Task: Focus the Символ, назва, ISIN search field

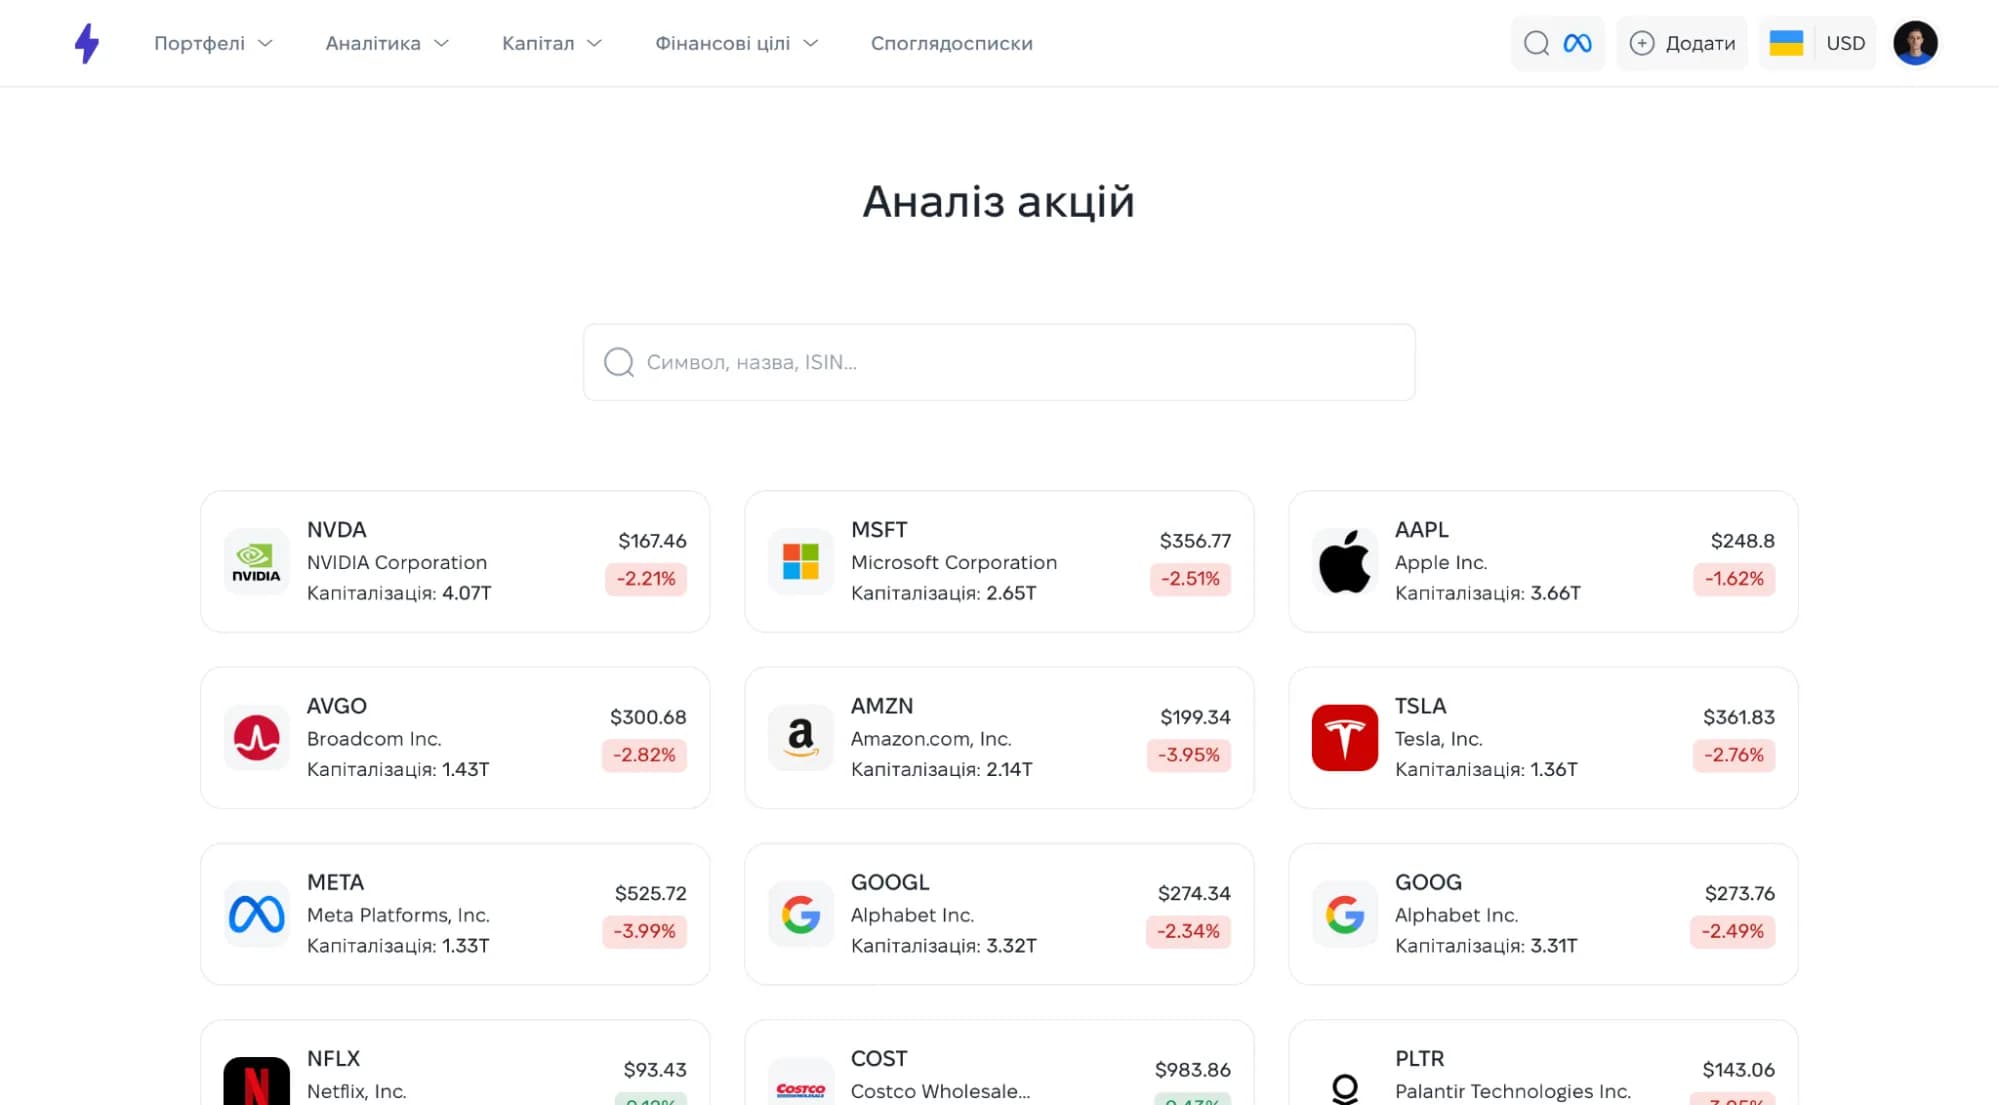Action: coord(999,362)
